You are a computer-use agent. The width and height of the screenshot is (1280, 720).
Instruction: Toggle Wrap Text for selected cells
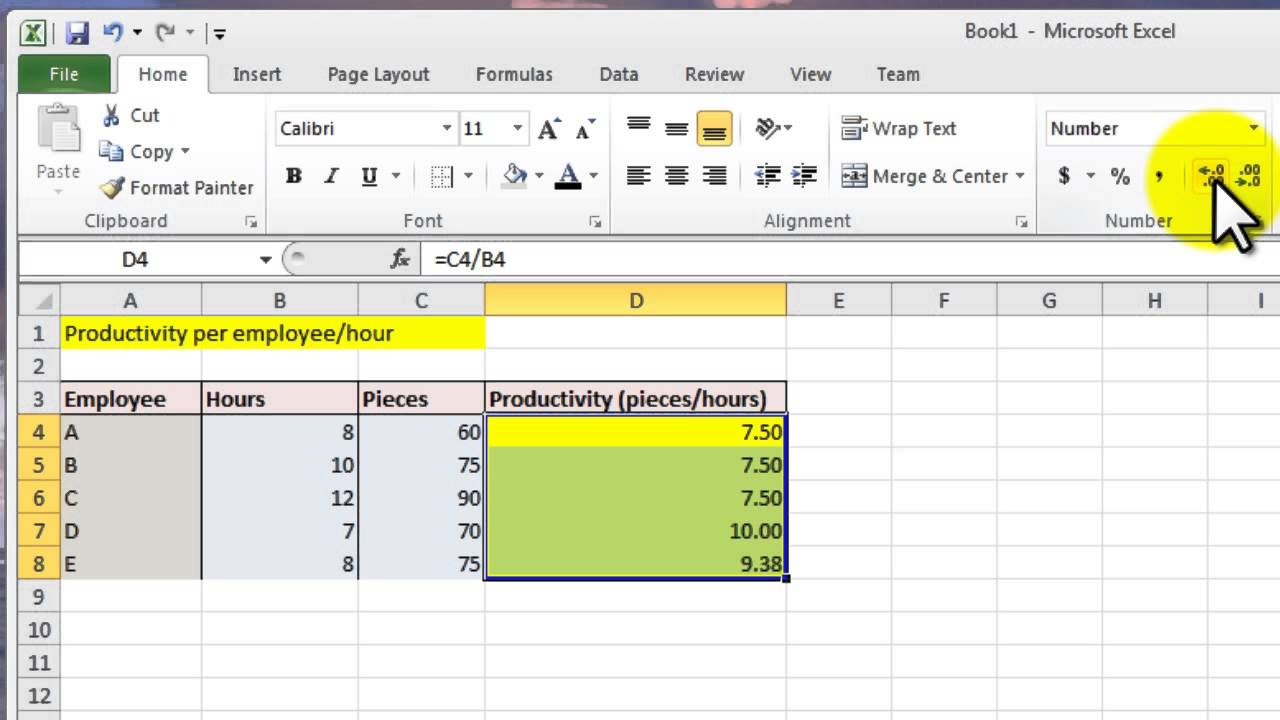pyautogui.click(x=899, y=128)
